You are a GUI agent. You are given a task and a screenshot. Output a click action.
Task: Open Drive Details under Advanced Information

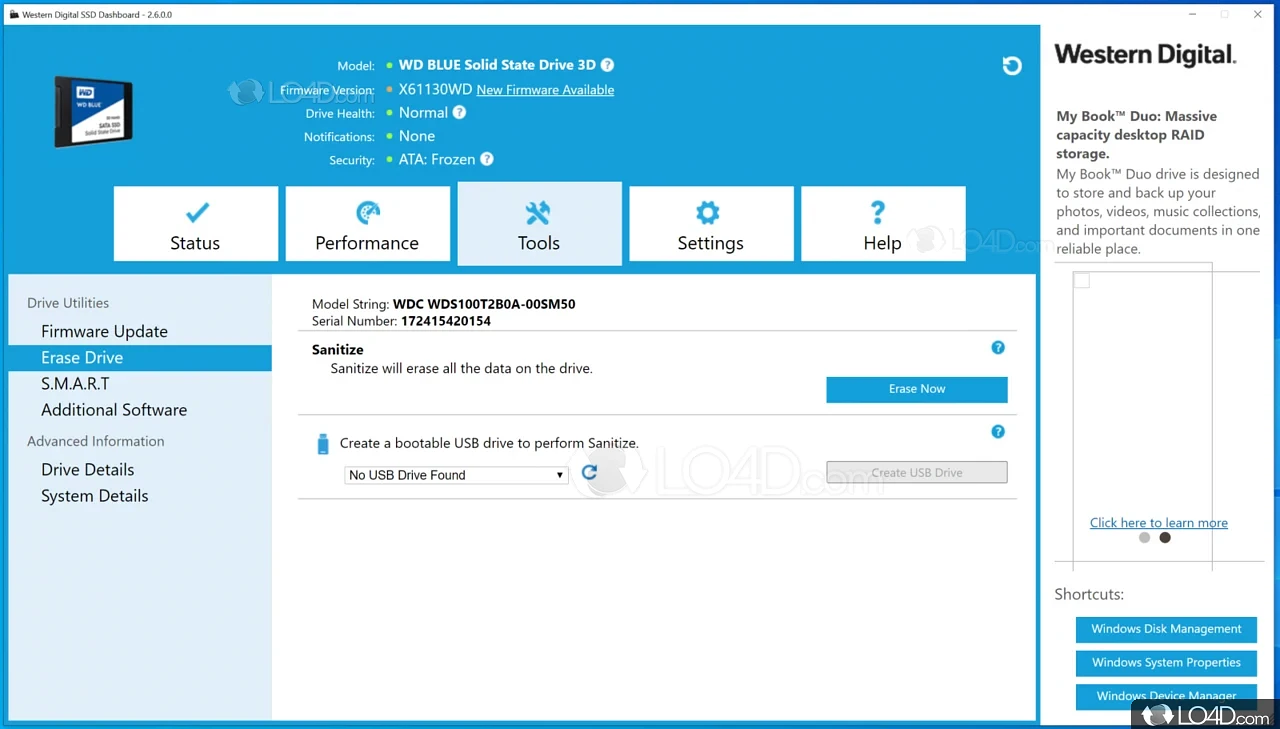tap(87, 470)
